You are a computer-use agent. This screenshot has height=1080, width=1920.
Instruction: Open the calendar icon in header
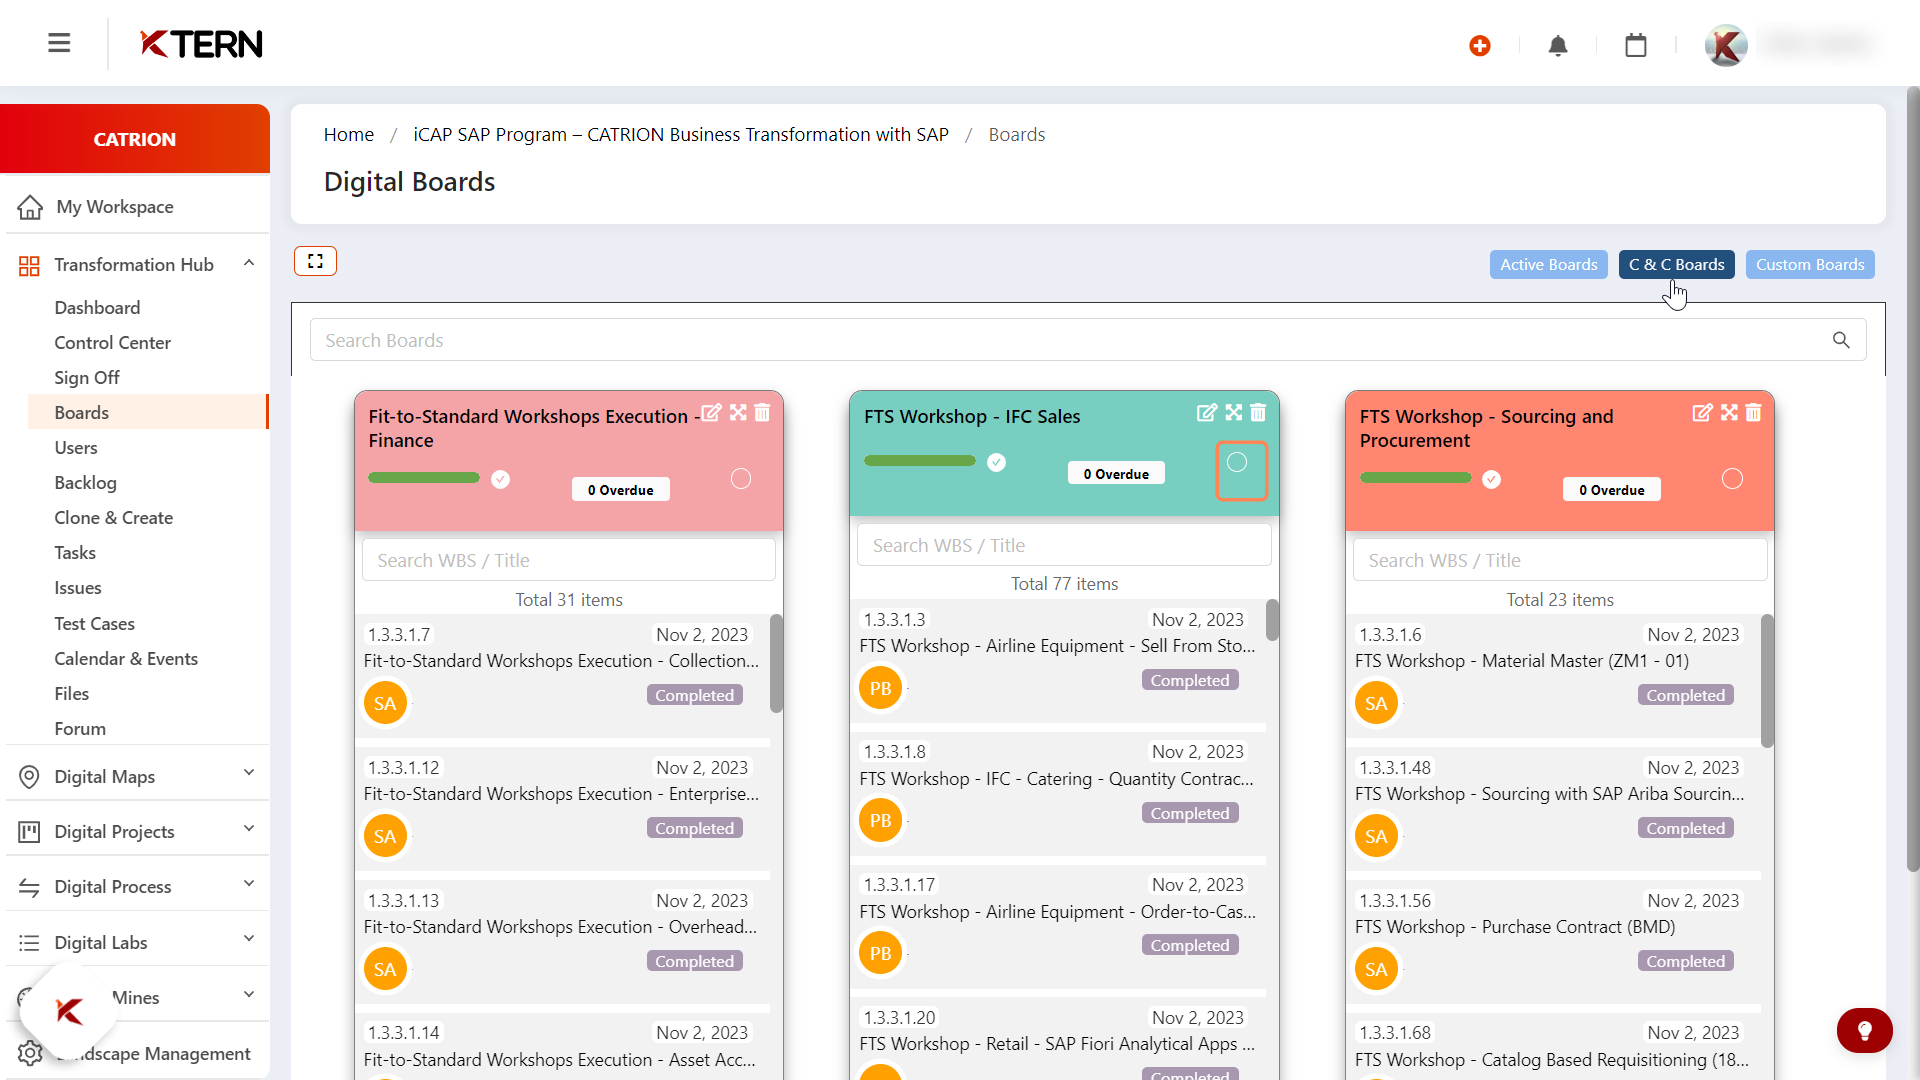click(x=1636, y=45)
